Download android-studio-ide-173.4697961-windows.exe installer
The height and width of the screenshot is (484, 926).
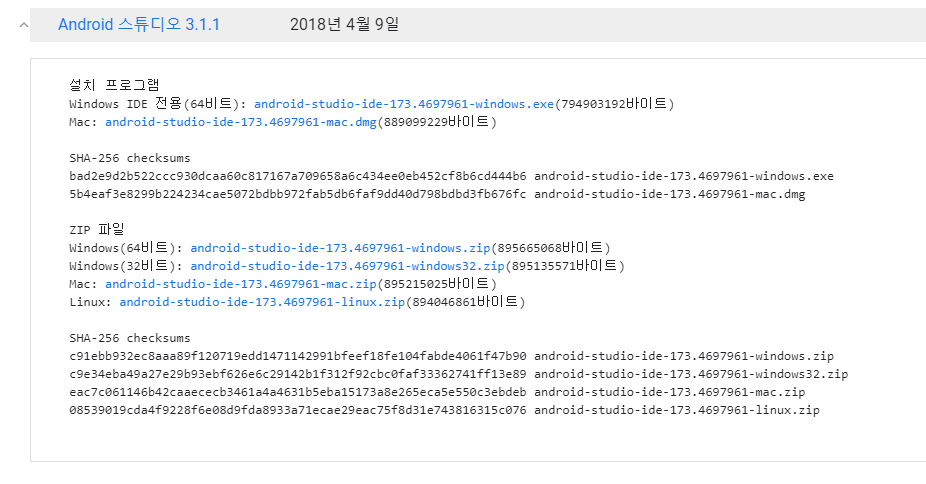click(x=404, y=104)
